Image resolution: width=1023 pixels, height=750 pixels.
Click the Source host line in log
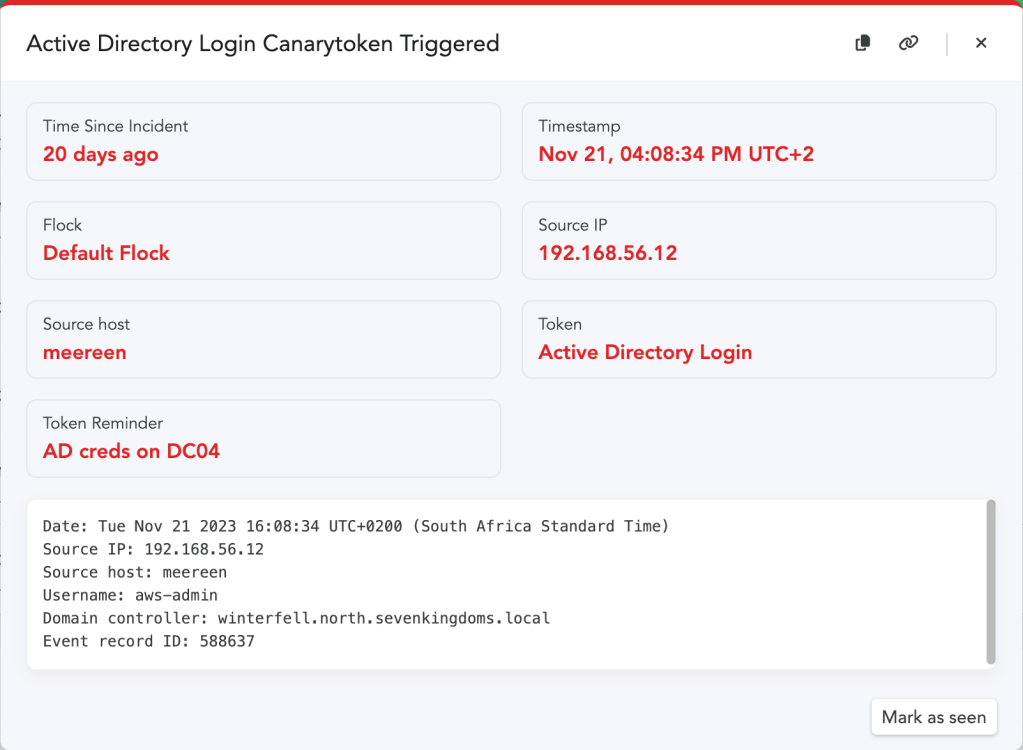135,573
